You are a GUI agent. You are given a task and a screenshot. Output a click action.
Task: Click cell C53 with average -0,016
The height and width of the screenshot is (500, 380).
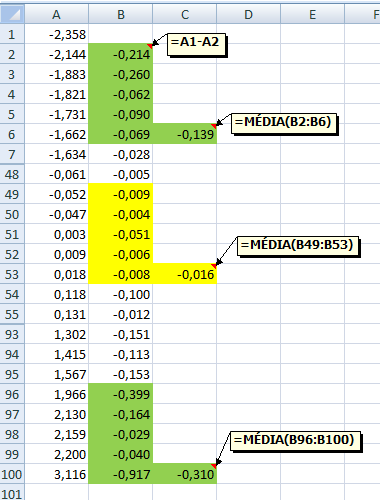tap(185, 274)
